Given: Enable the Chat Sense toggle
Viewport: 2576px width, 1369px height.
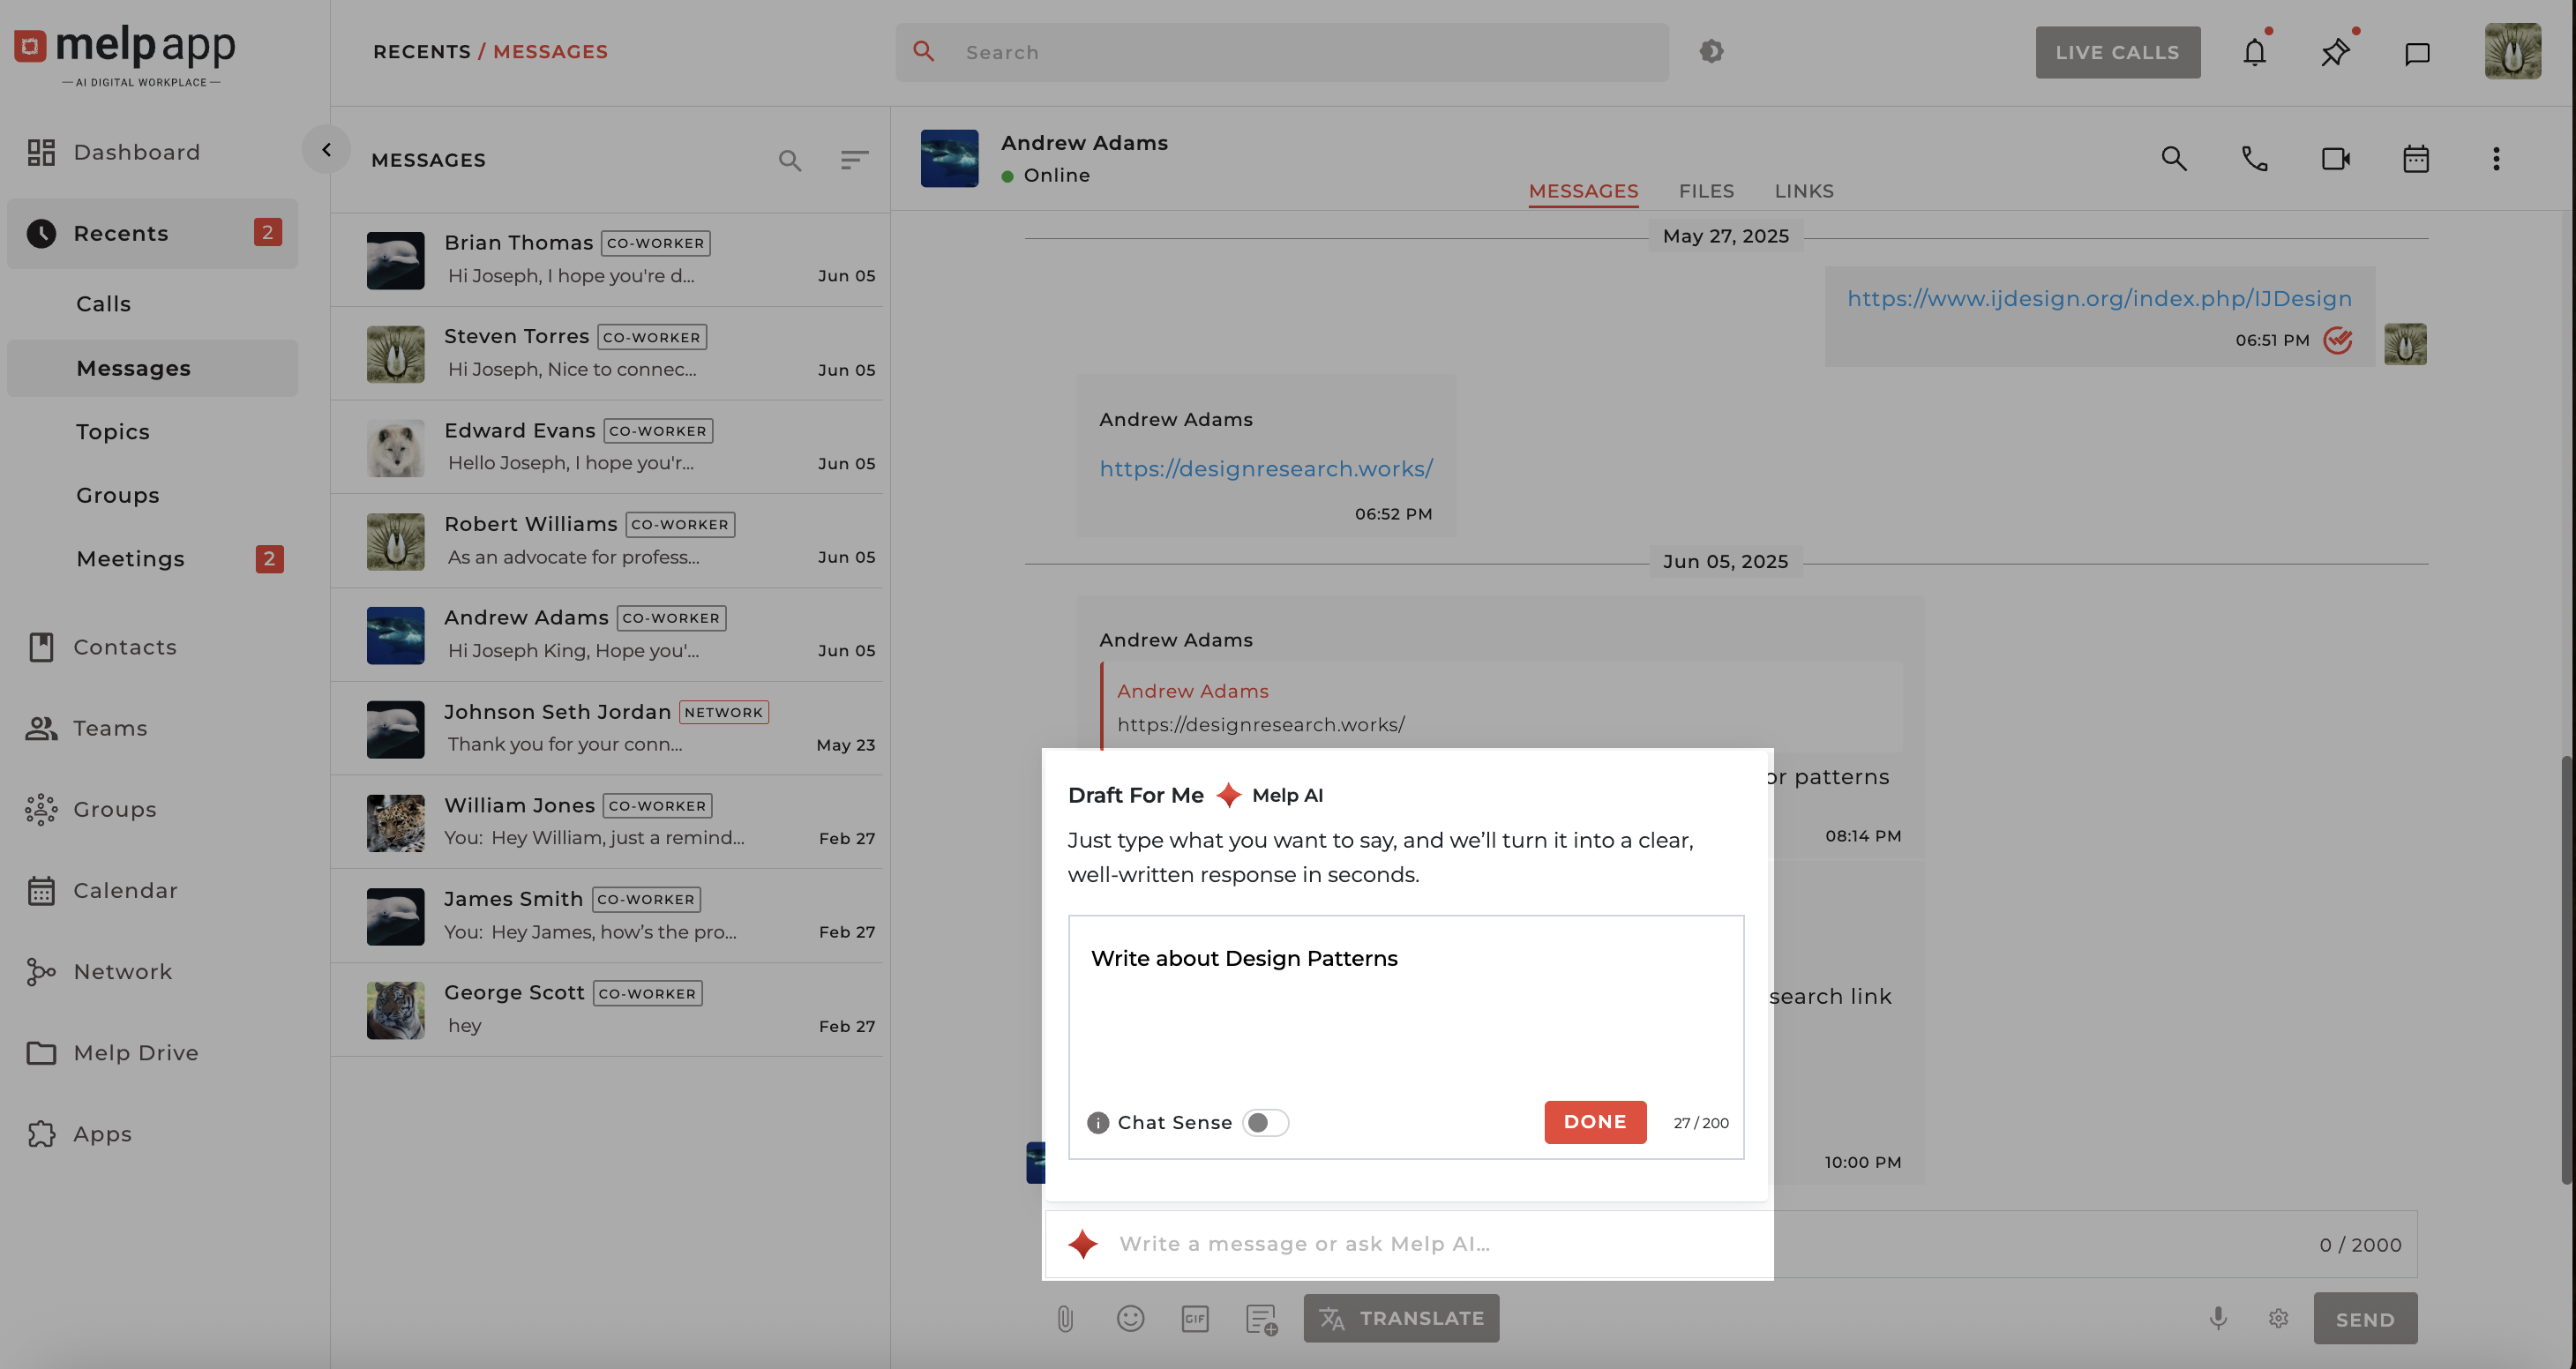Looking at the screenshot, I should [x=1265, y=1123].
